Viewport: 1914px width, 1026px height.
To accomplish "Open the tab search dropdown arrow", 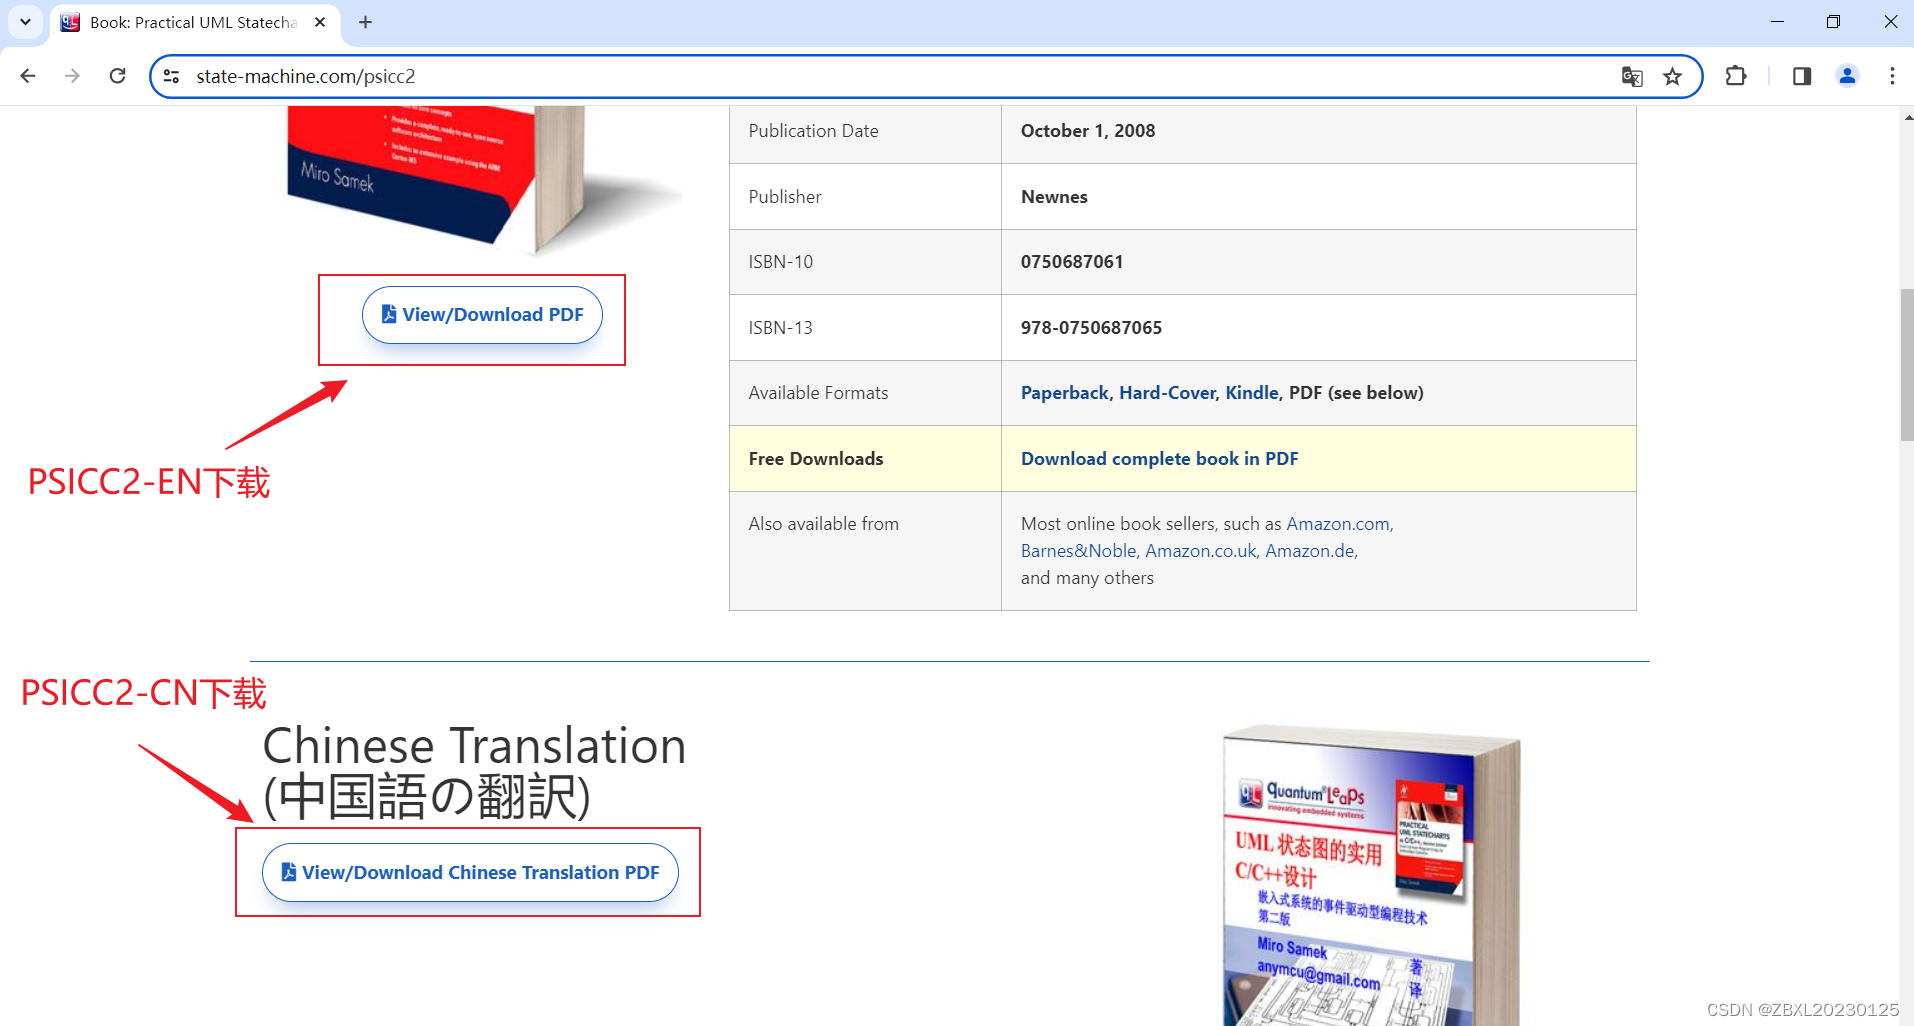I will tap(25, 22).
